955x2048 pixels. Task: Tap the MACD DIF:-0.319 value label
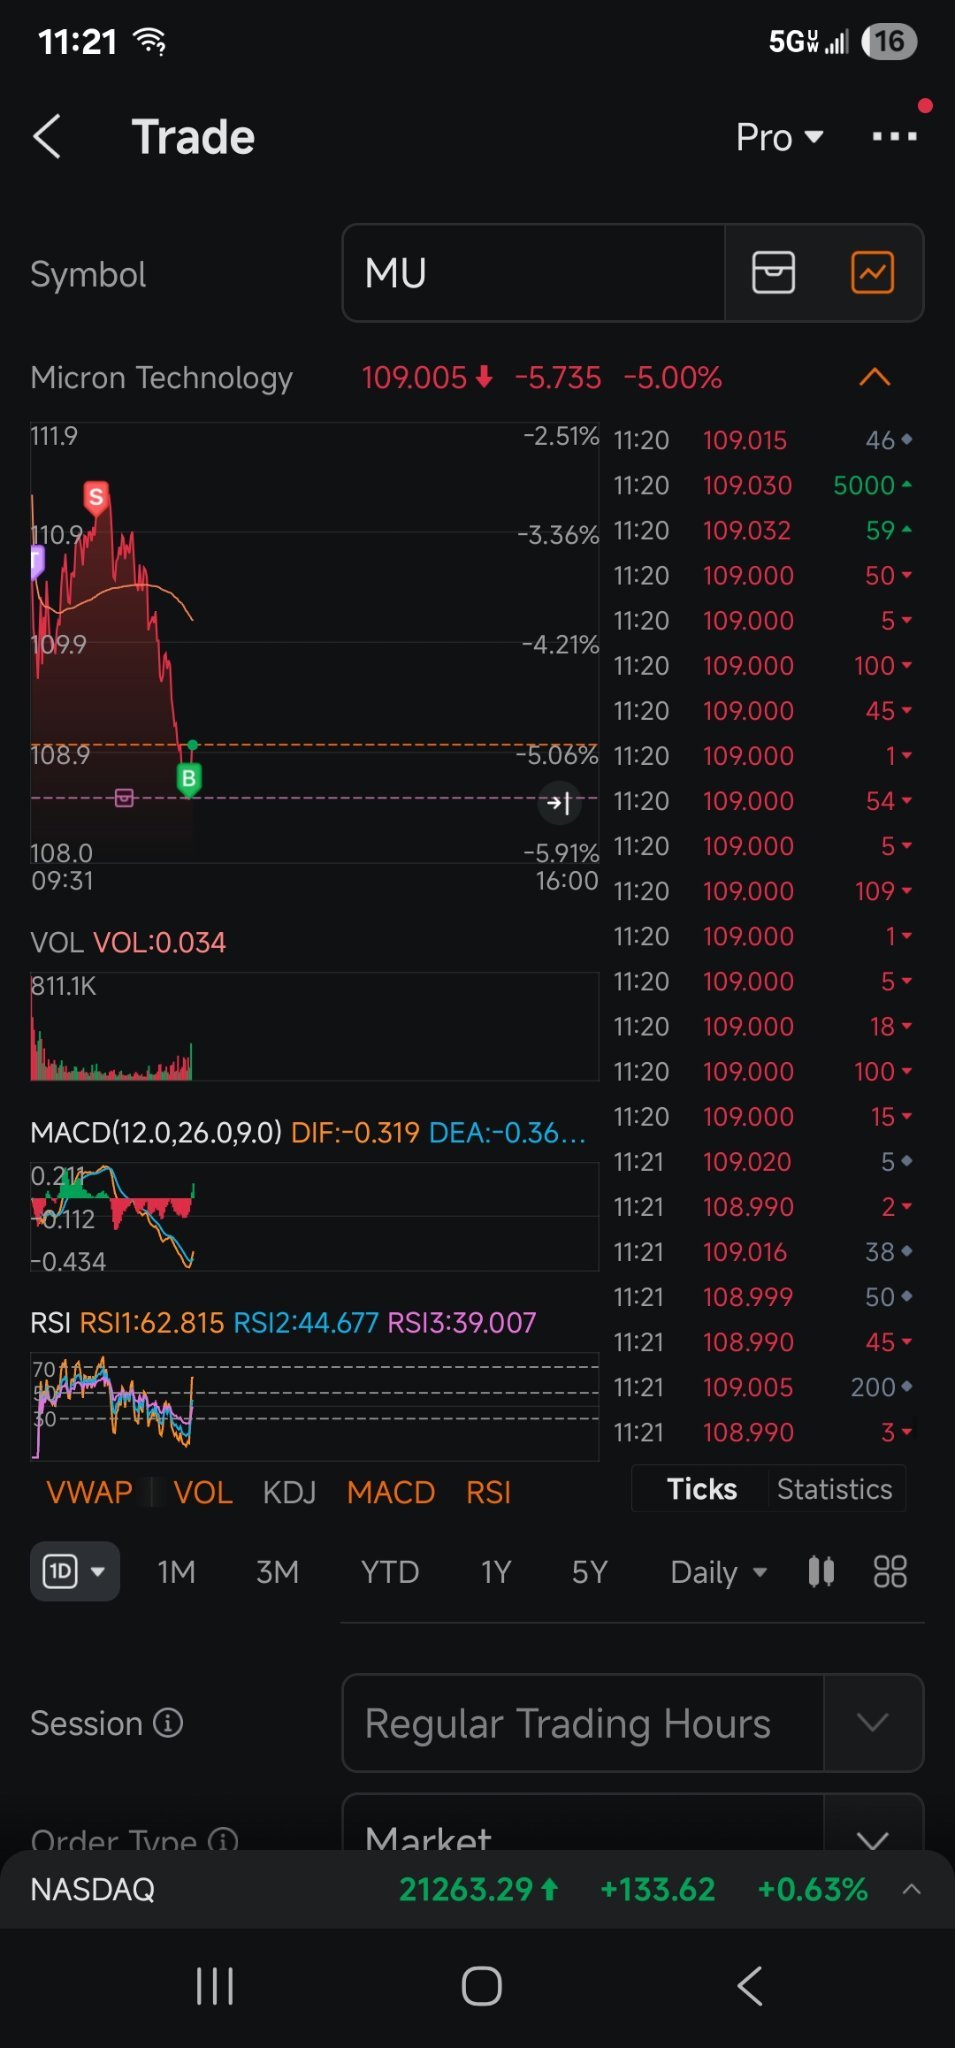[x=355, y=1132]
